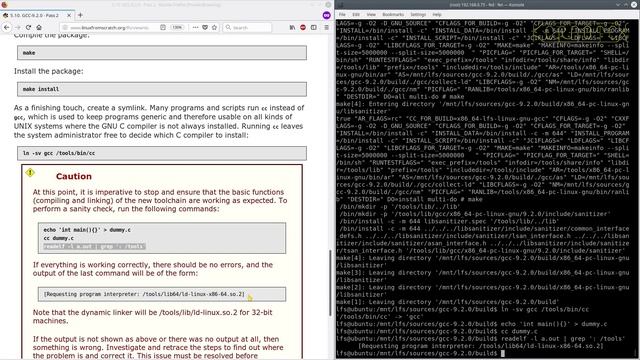640x360 pixels.
Task: Click the red adblock extension icon
Action: [303, 27]
